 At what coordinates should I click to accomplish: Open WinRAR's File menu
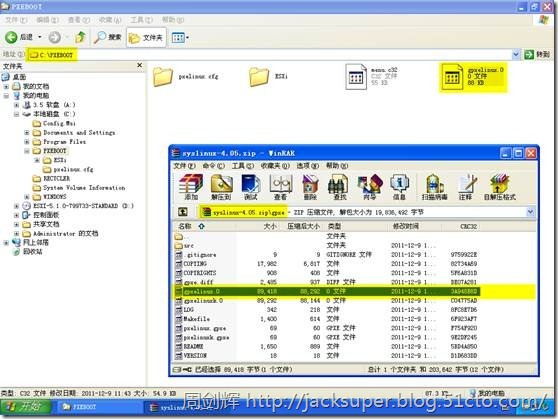coord(184,166)
